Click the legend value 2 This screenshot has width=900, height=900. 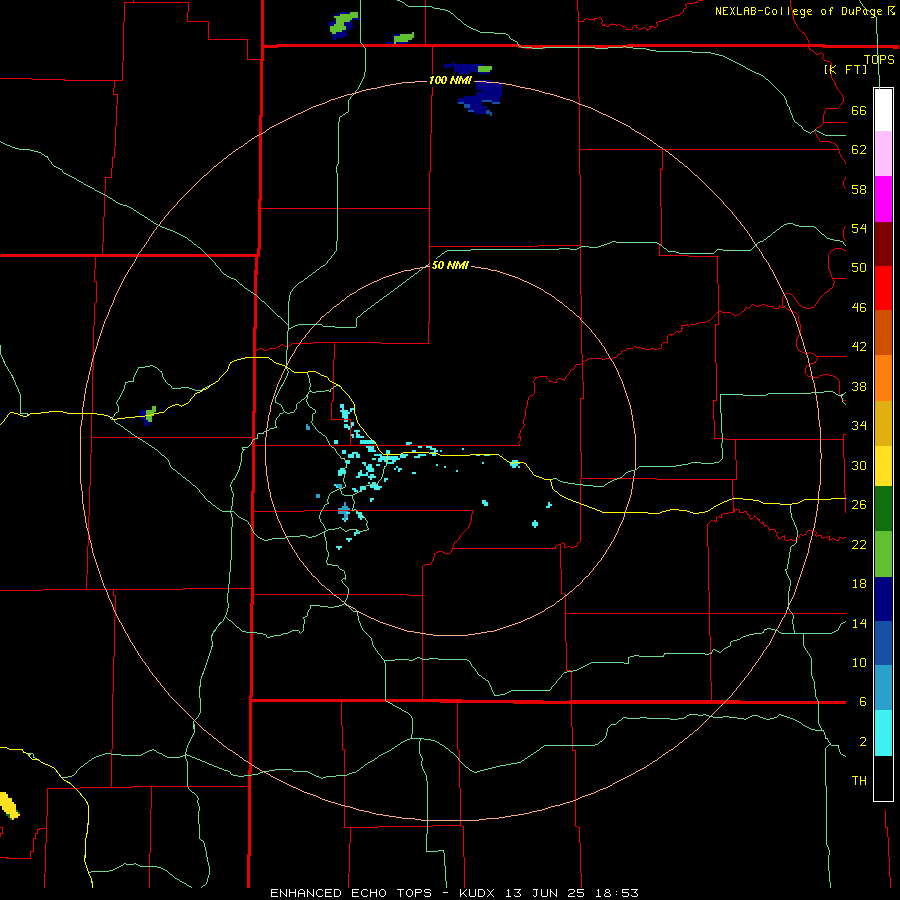862,742
